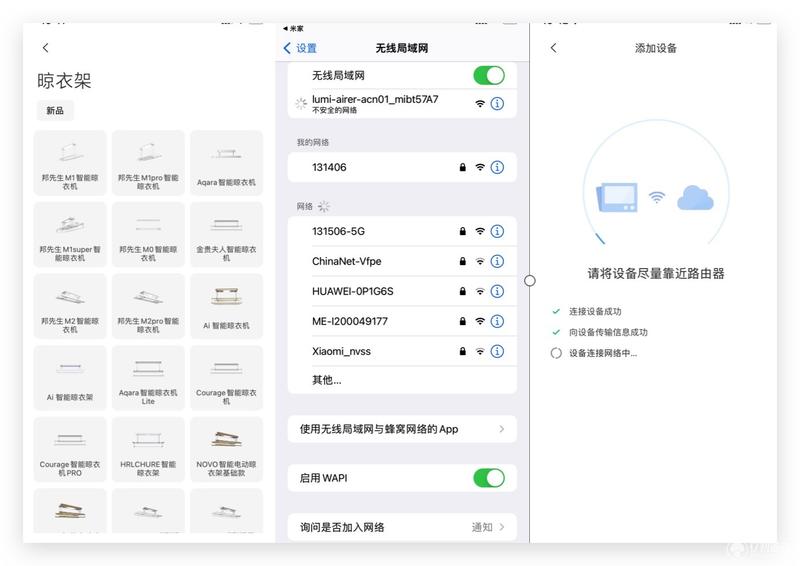Viewport: 800px width, 566px height.
Task: Open 询问是否加入网络 option
Action: 402,527
